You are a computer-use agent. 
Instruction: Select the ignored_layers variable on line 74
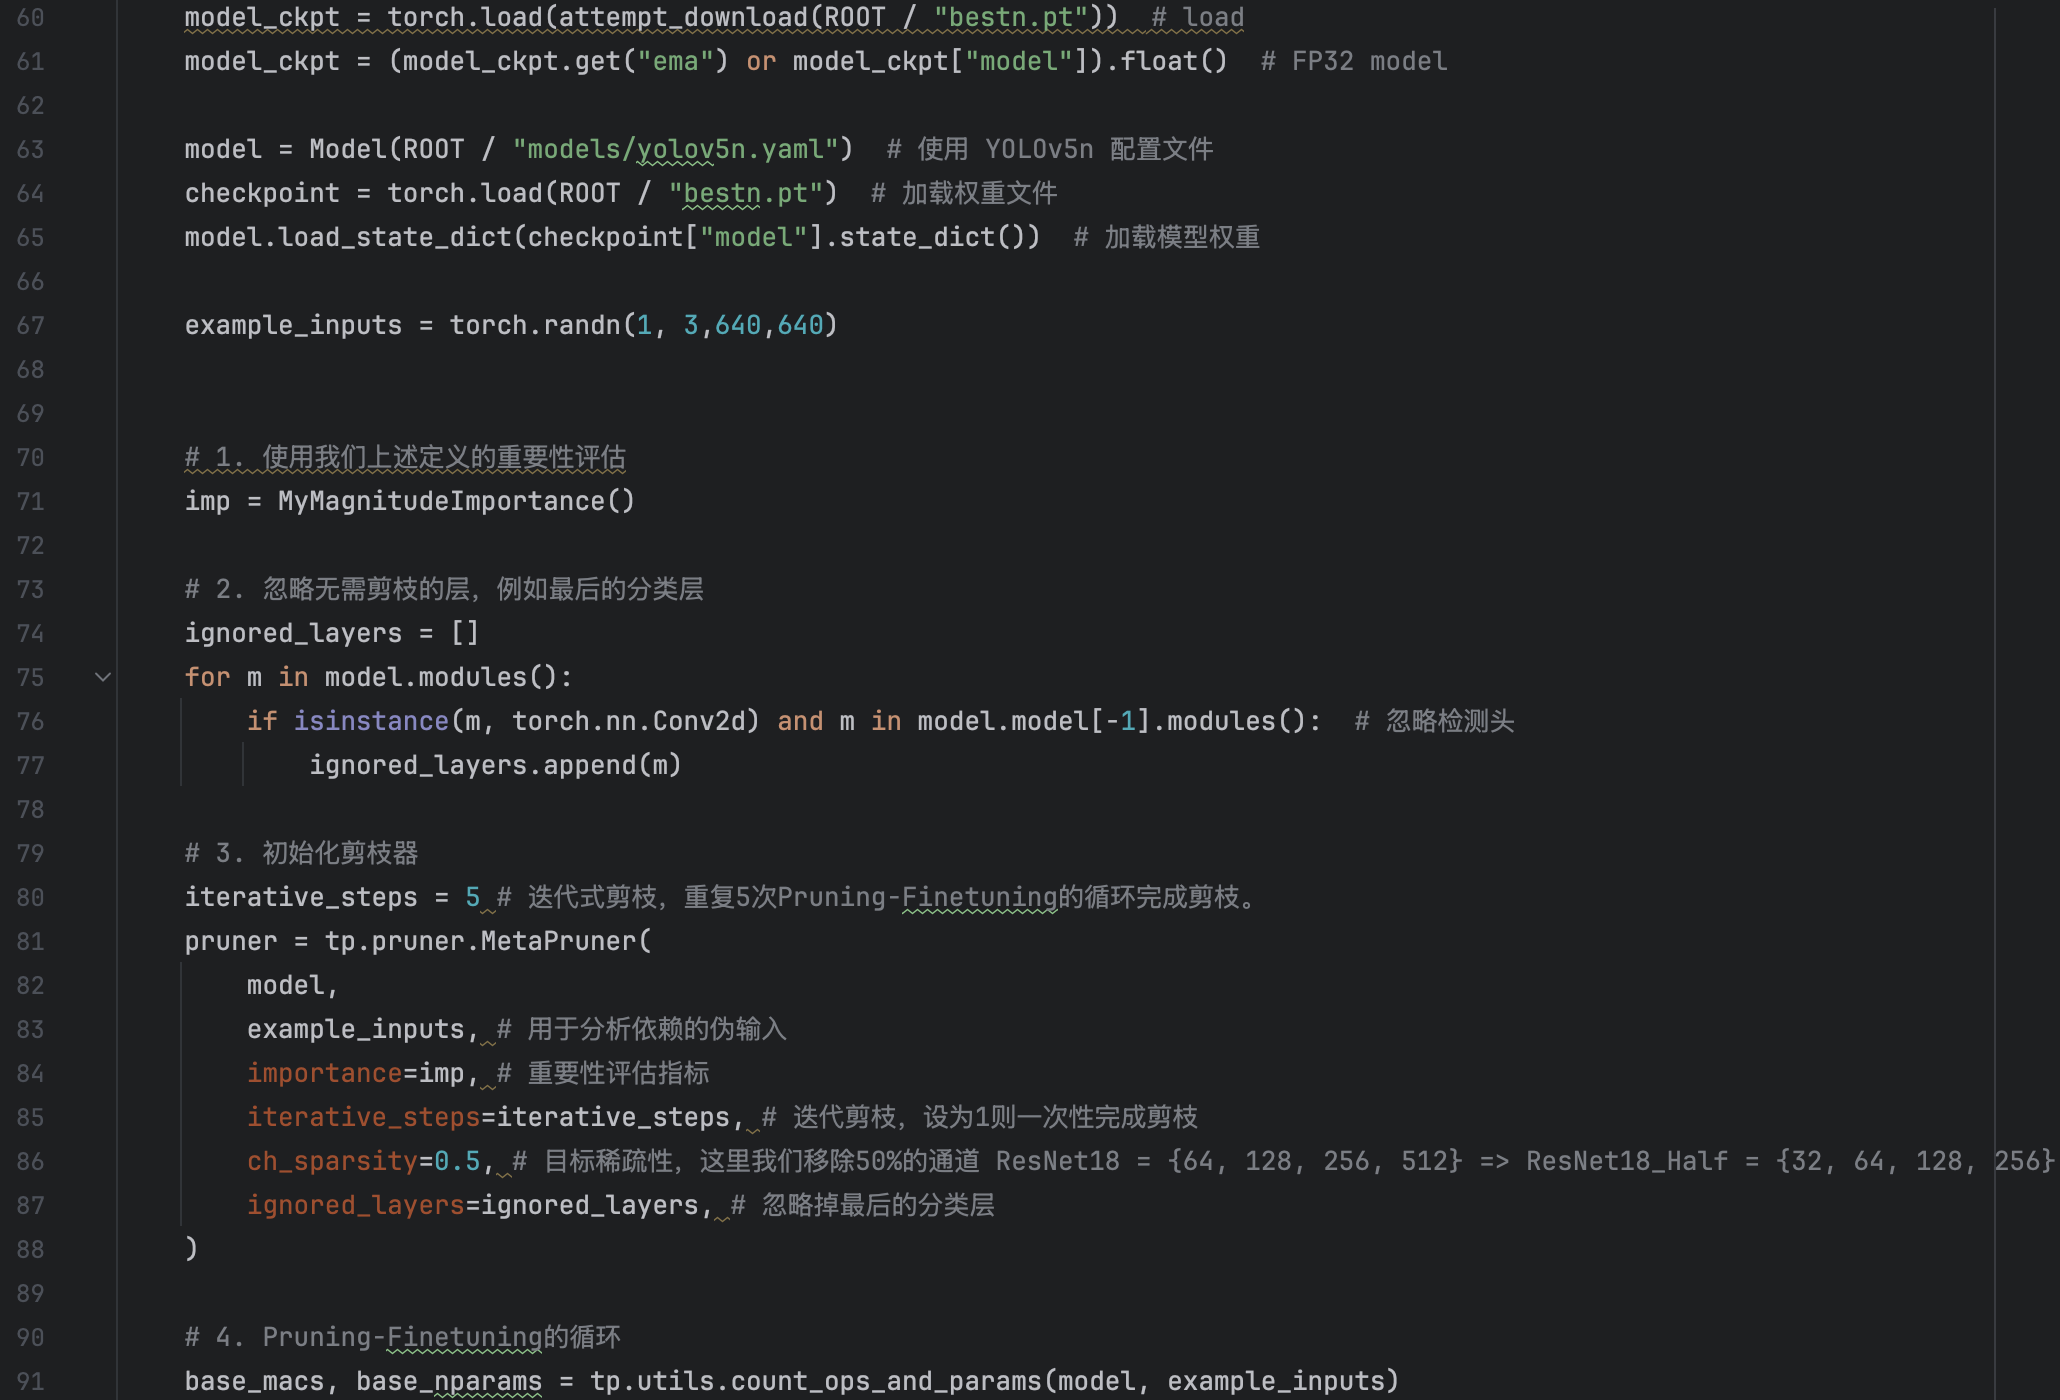pyautogui.click(x=293, y=632)
